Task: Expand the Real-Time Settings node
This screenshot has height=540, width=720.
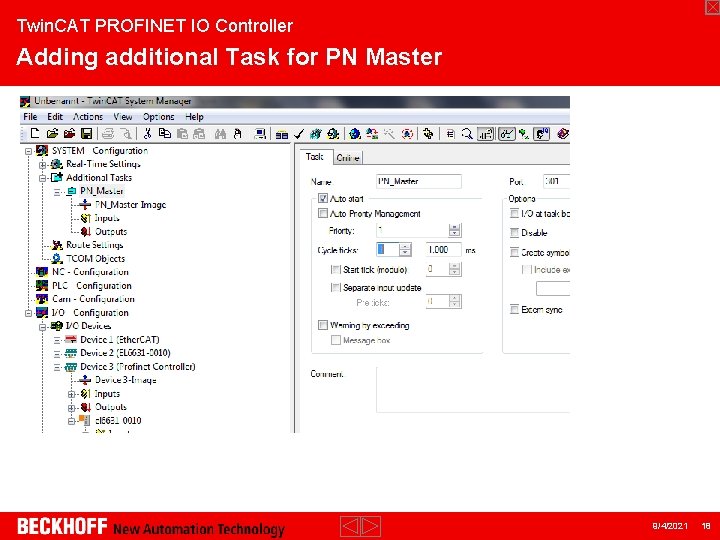Action: click(x=43, y=164)
